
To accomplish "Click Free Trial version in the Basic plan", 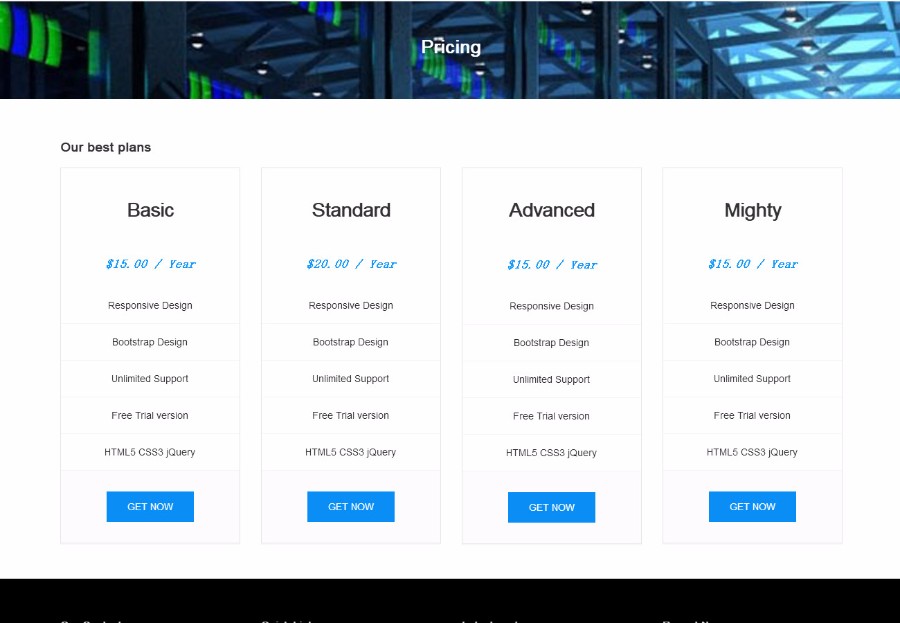I will [150, 416].
